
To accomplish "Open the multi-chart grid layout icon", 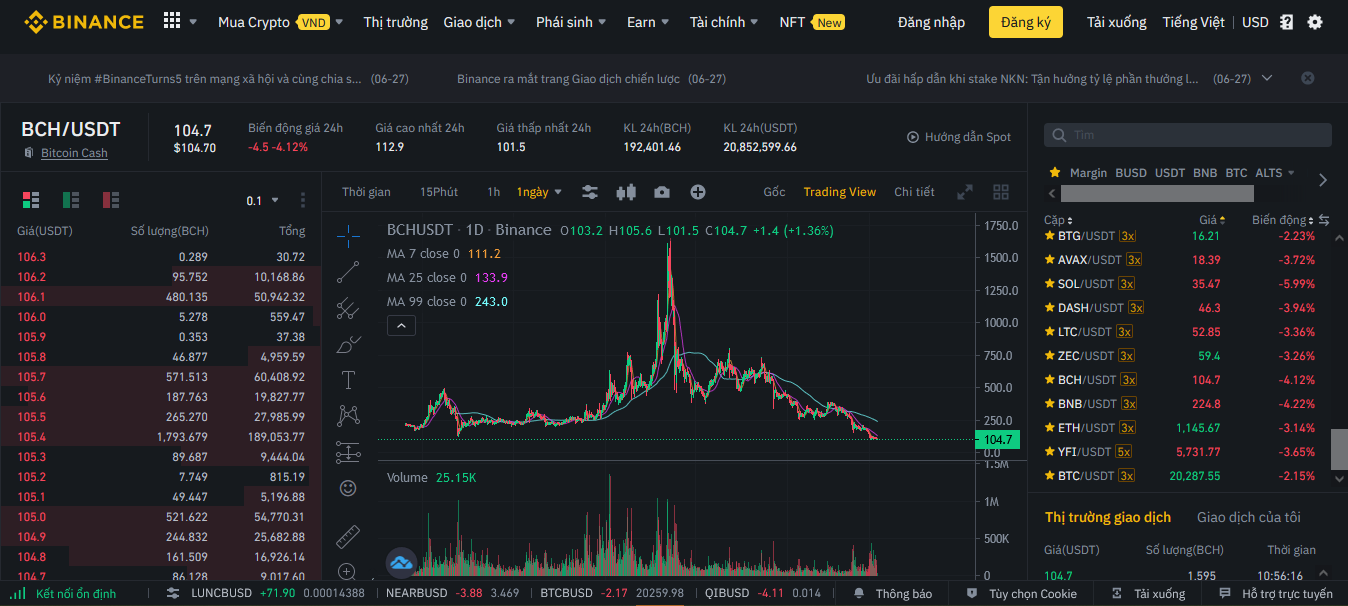I will tap(1001, 192).
